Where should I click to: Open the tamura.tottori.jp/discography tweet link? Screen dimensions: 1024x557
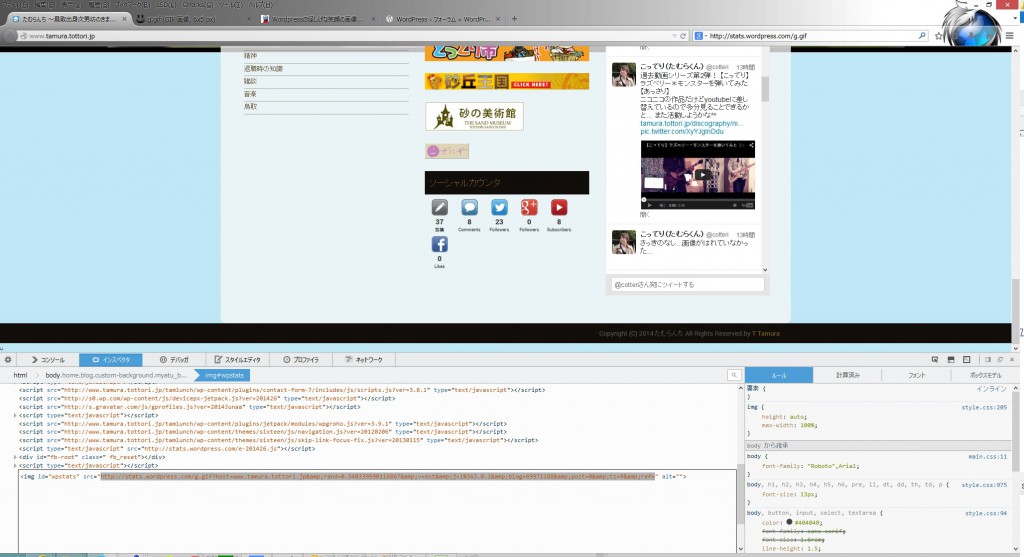[692, 123]
